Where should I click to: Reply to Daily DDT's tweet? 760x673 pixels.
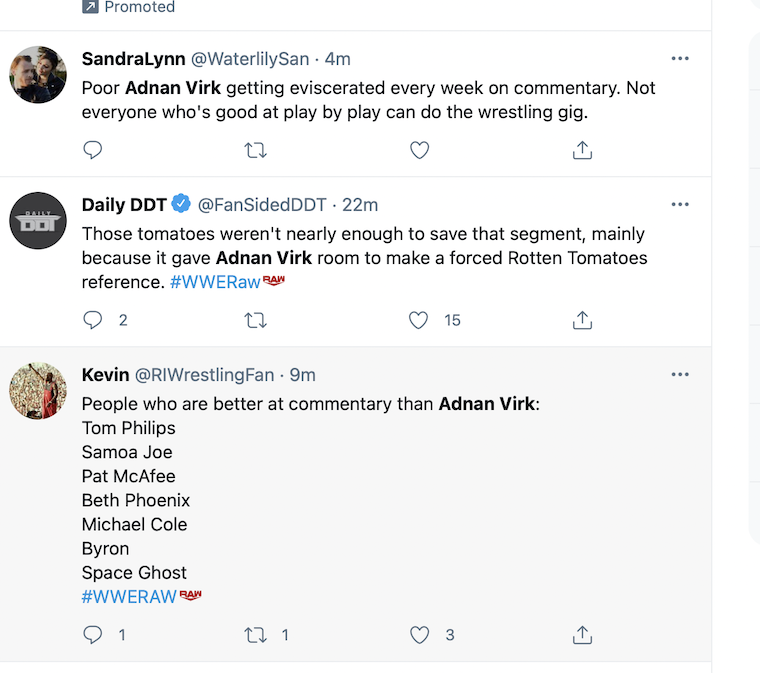click(x=93, y=320)
